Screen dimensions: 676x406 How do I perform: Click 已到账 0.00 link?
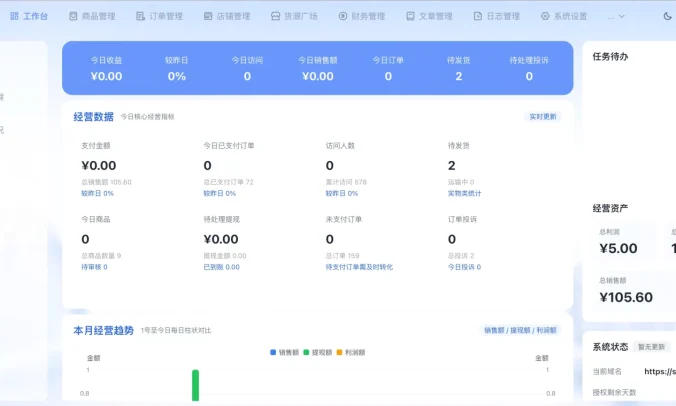(222, 267)
